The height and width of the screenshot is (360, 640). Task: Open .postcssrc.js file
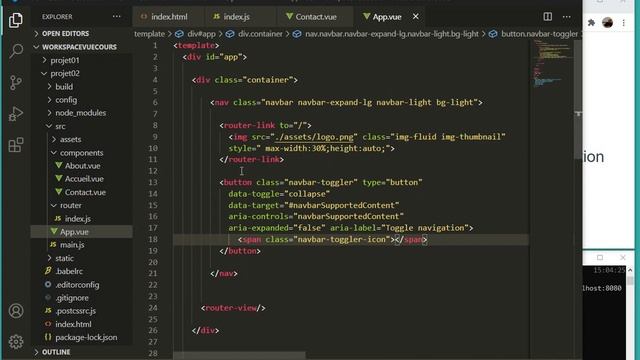[76, 311]
